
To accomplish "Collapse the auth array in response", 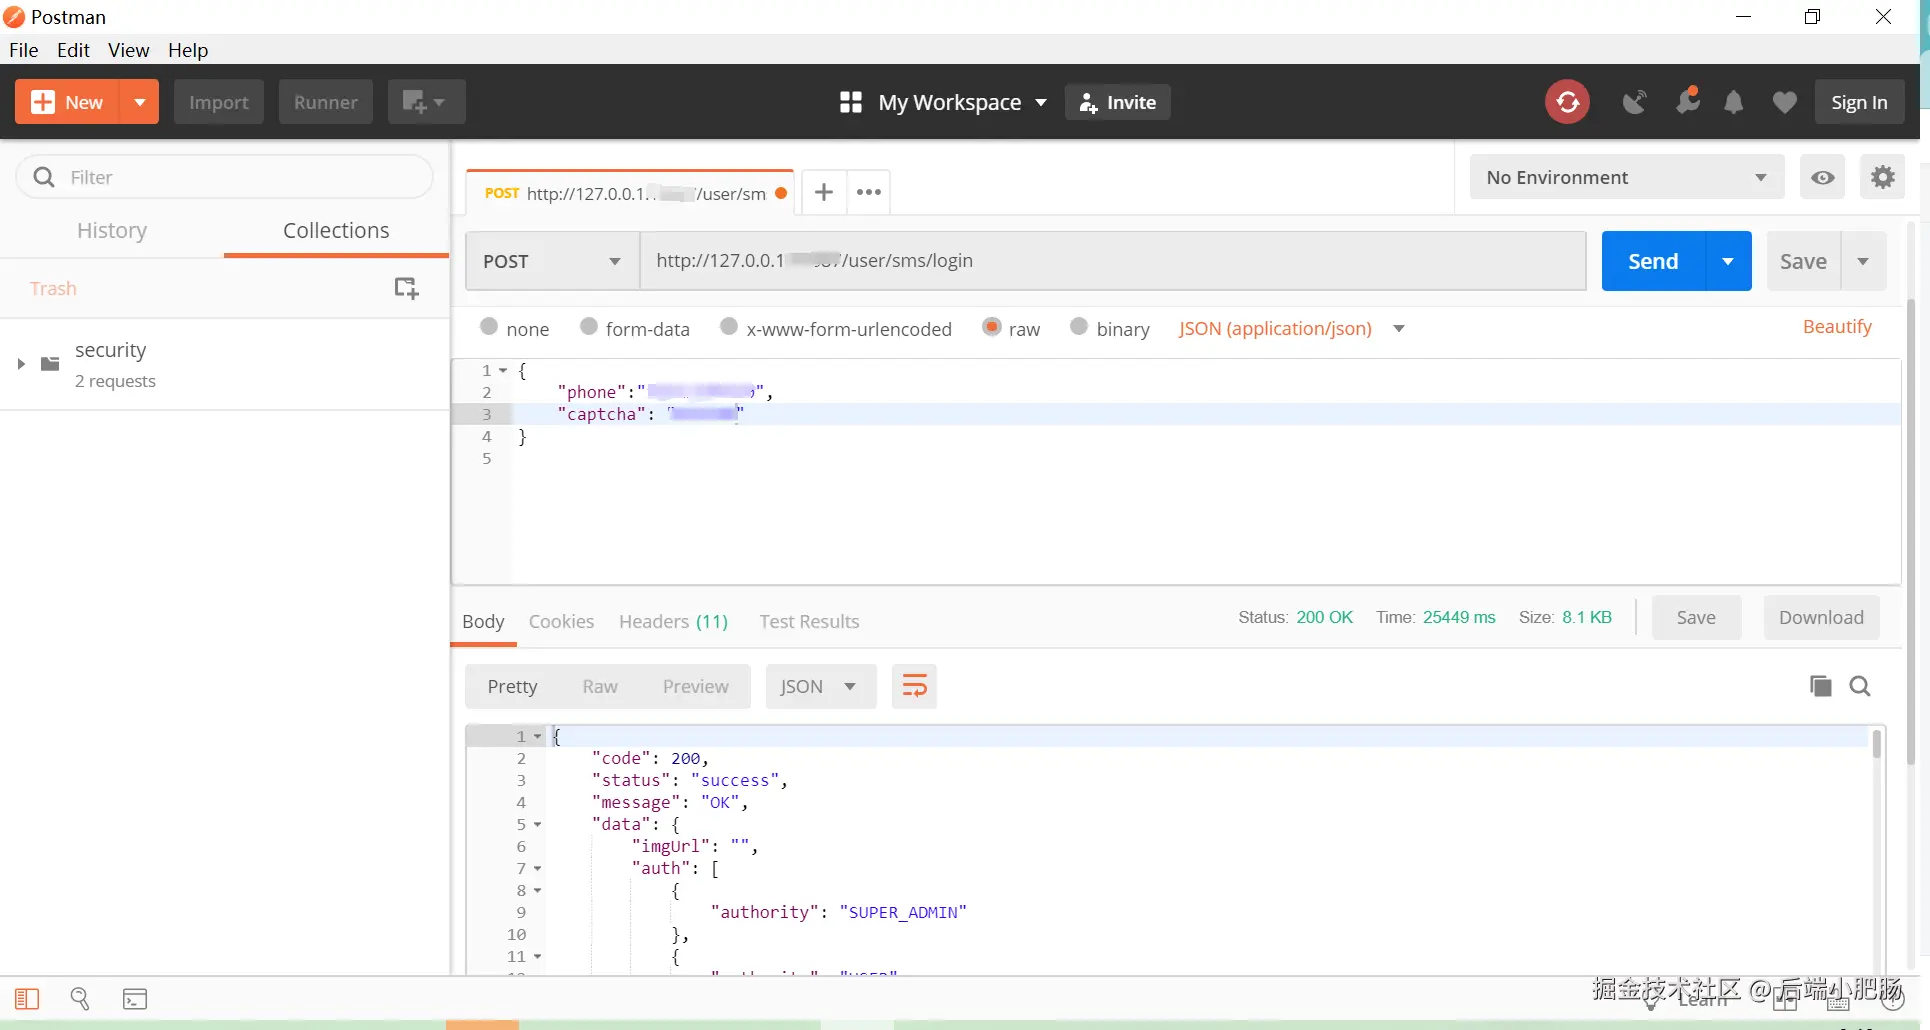I will [x=538, y=869].
